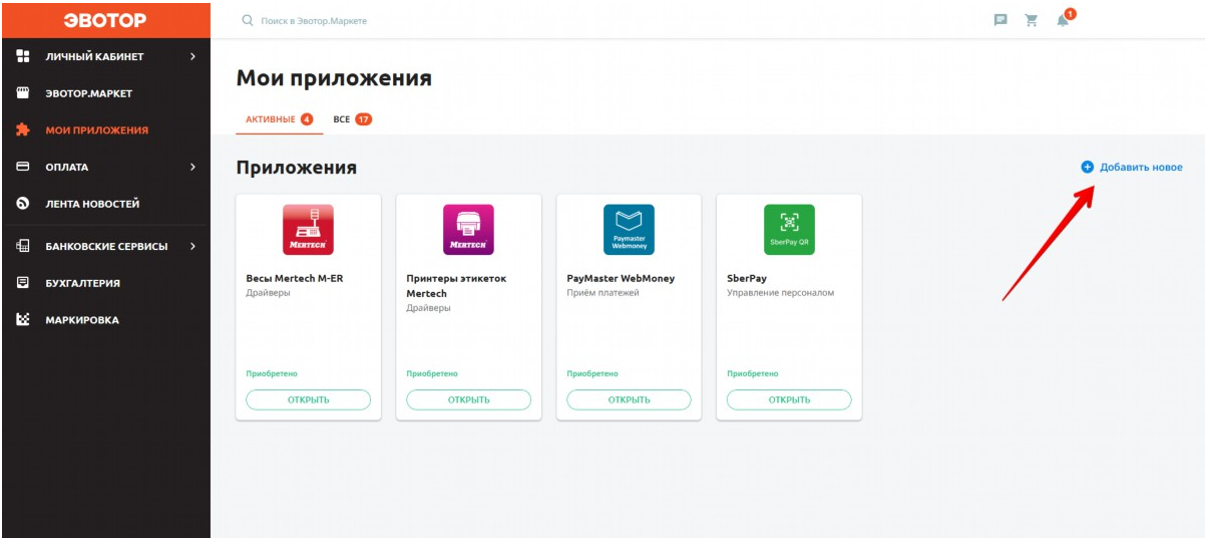The height and width of the screenshot is (542, 1213).
Task: Click the PayMaster WebMoney app icon
Action: (629, 230)
